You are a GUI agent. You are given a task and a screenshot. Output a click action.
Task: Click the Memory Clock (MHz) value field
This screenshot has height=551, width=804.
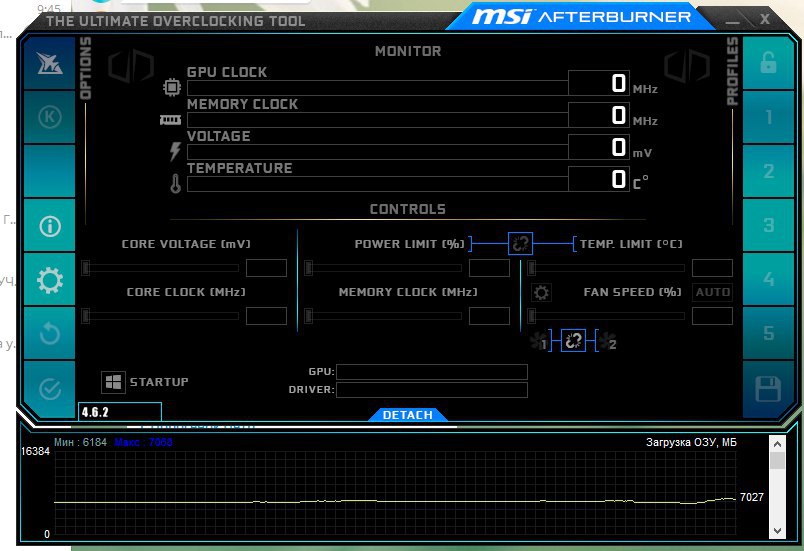click(489, 316)
